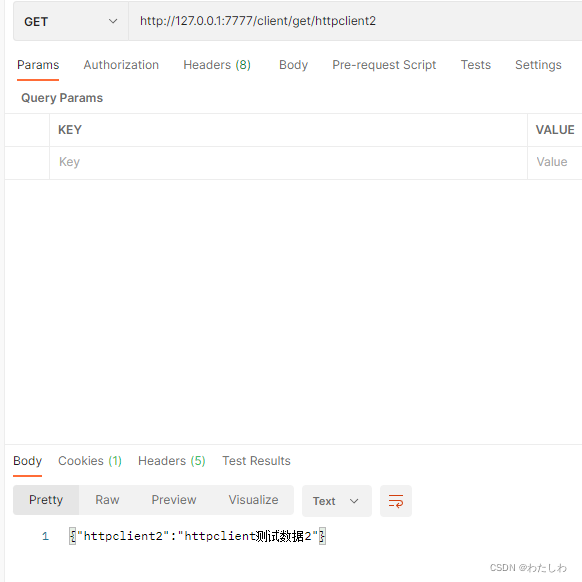Viewport: 582px width, 582px height.
Task: Select the Visualize view button
Action: (x=254, y=500)
